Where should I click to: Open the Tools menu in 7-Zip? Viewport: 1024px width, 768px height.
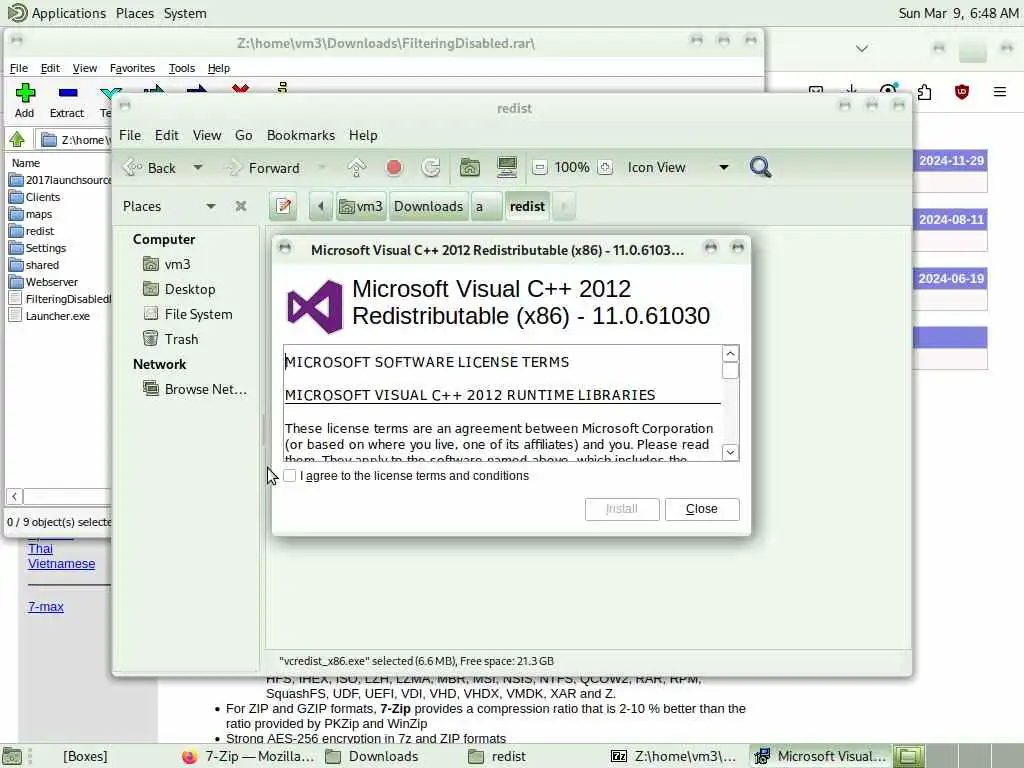point(182,68)
